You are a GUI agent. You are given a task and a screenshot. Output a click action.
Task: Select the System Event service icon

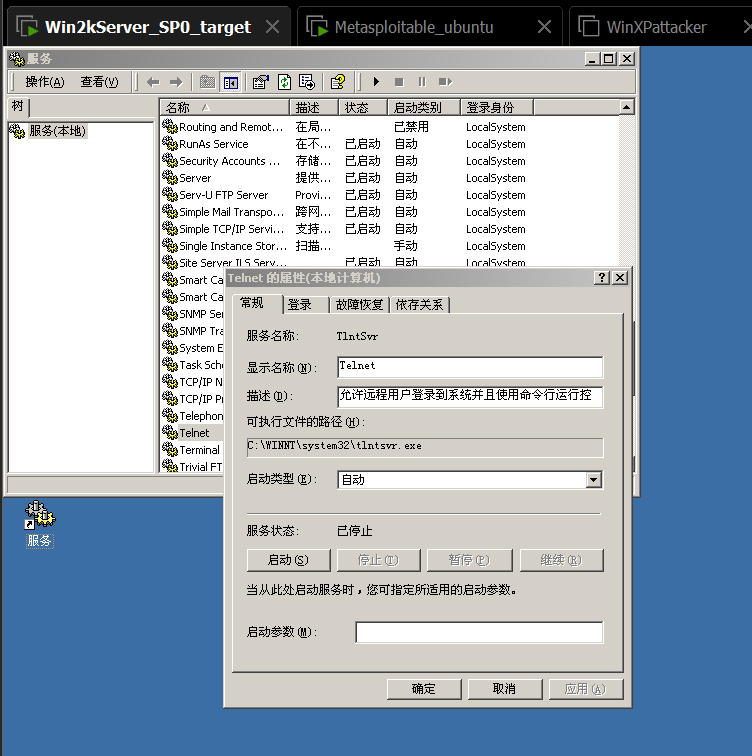170,348
